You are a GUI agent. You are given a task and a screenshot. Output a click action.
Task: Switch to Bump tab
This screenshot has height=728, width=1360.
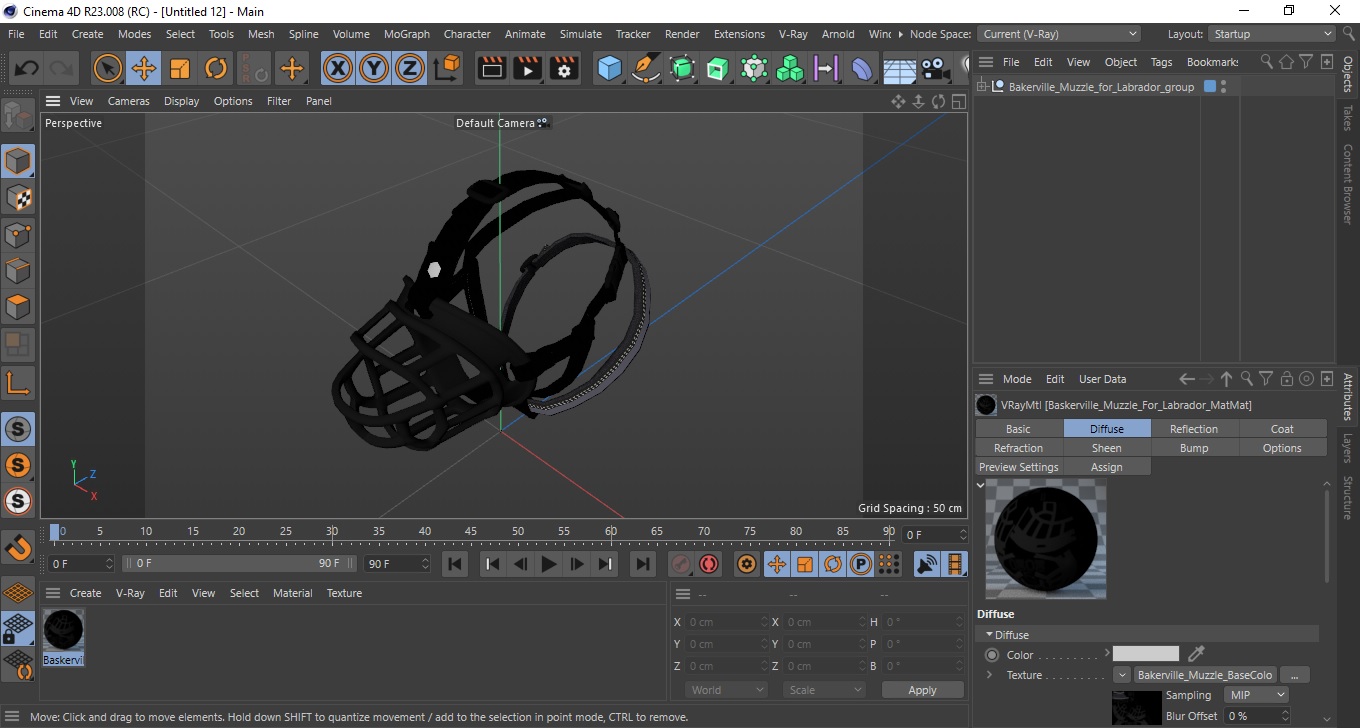pyautogui.click(x=1194, y=448)
